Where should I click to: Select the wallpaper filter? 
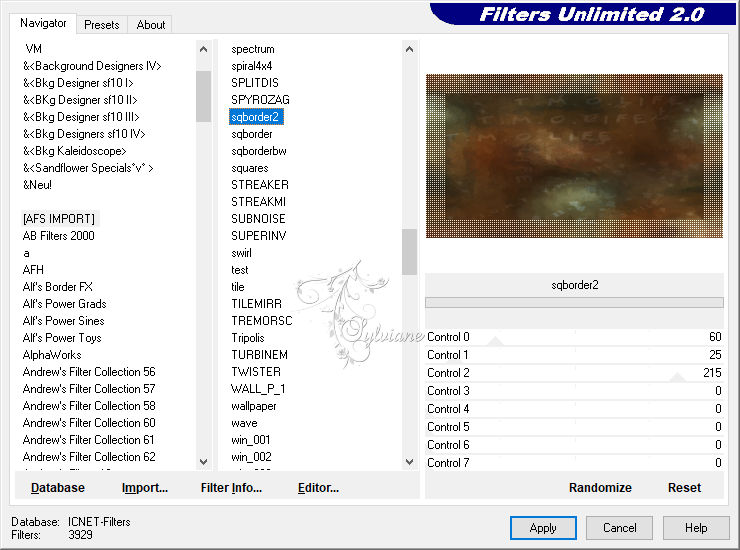click(253, 406)
